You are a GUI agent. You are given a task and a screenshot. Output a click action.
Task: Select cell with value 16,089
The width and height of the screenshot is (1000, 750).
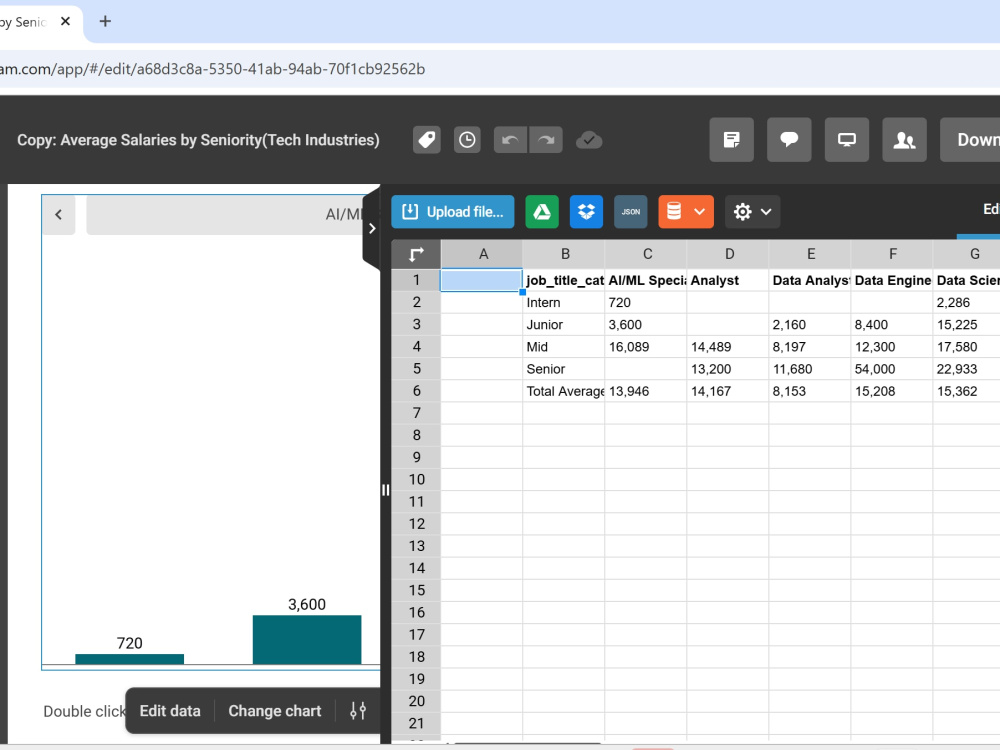[647, 347]
